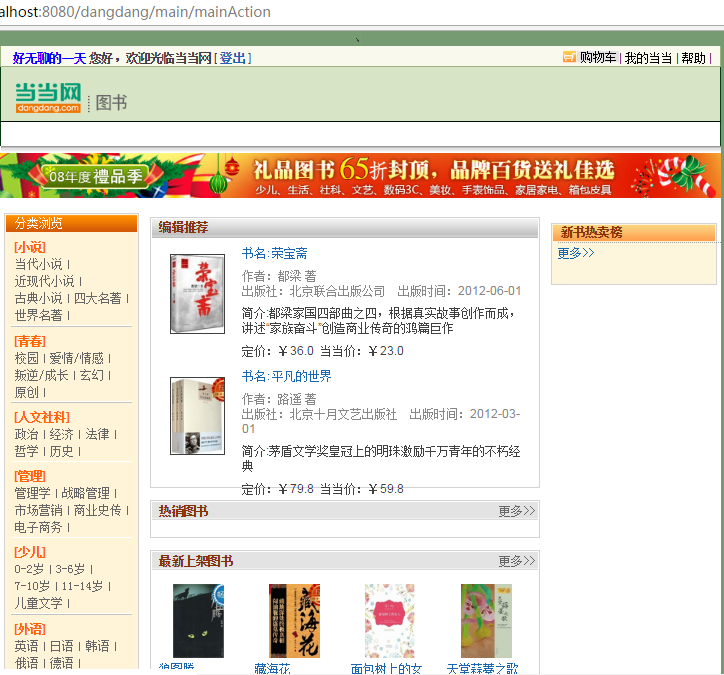Browse the 外语 category heading
The height and width of the screenshot is (675, 724).
[x=30, y=629]
